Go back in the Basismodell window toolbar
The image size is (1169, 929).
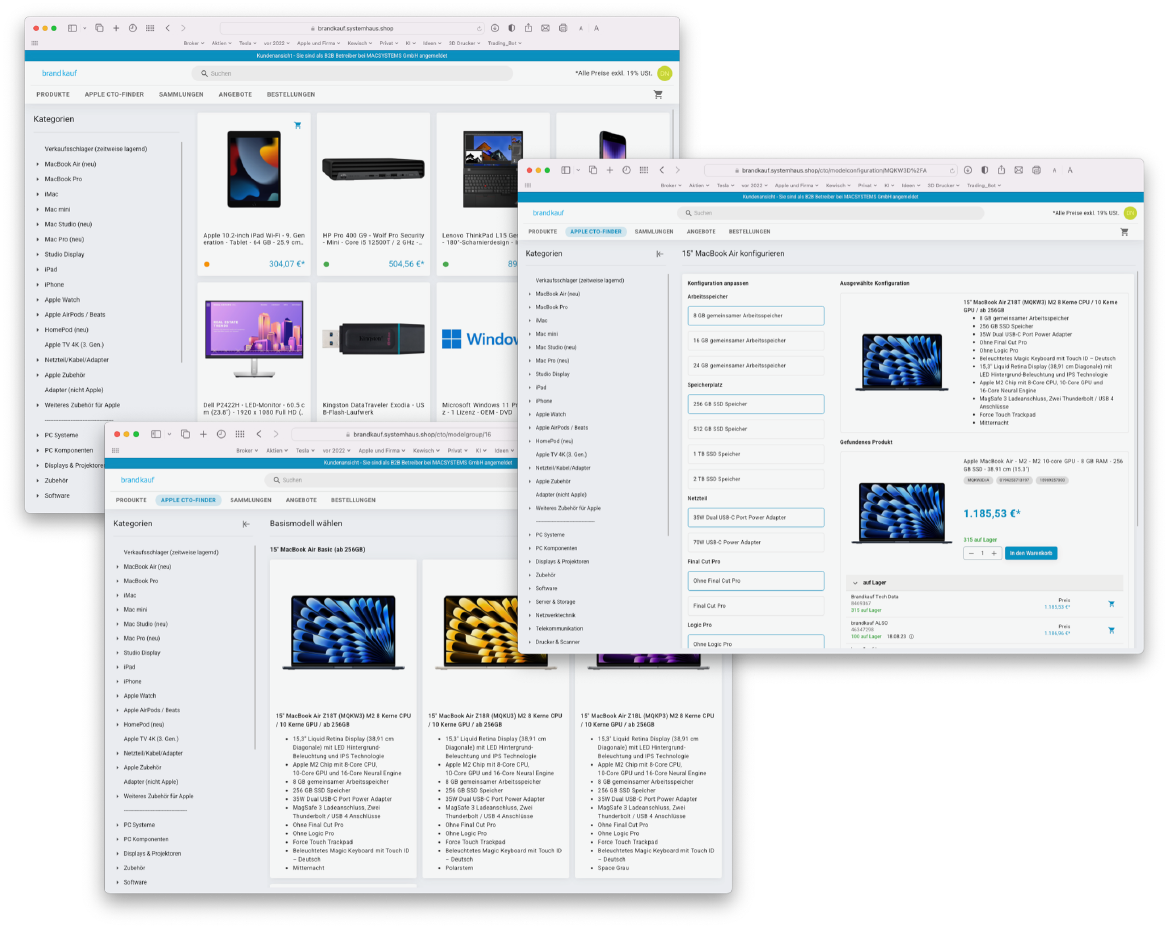point(259,434)
